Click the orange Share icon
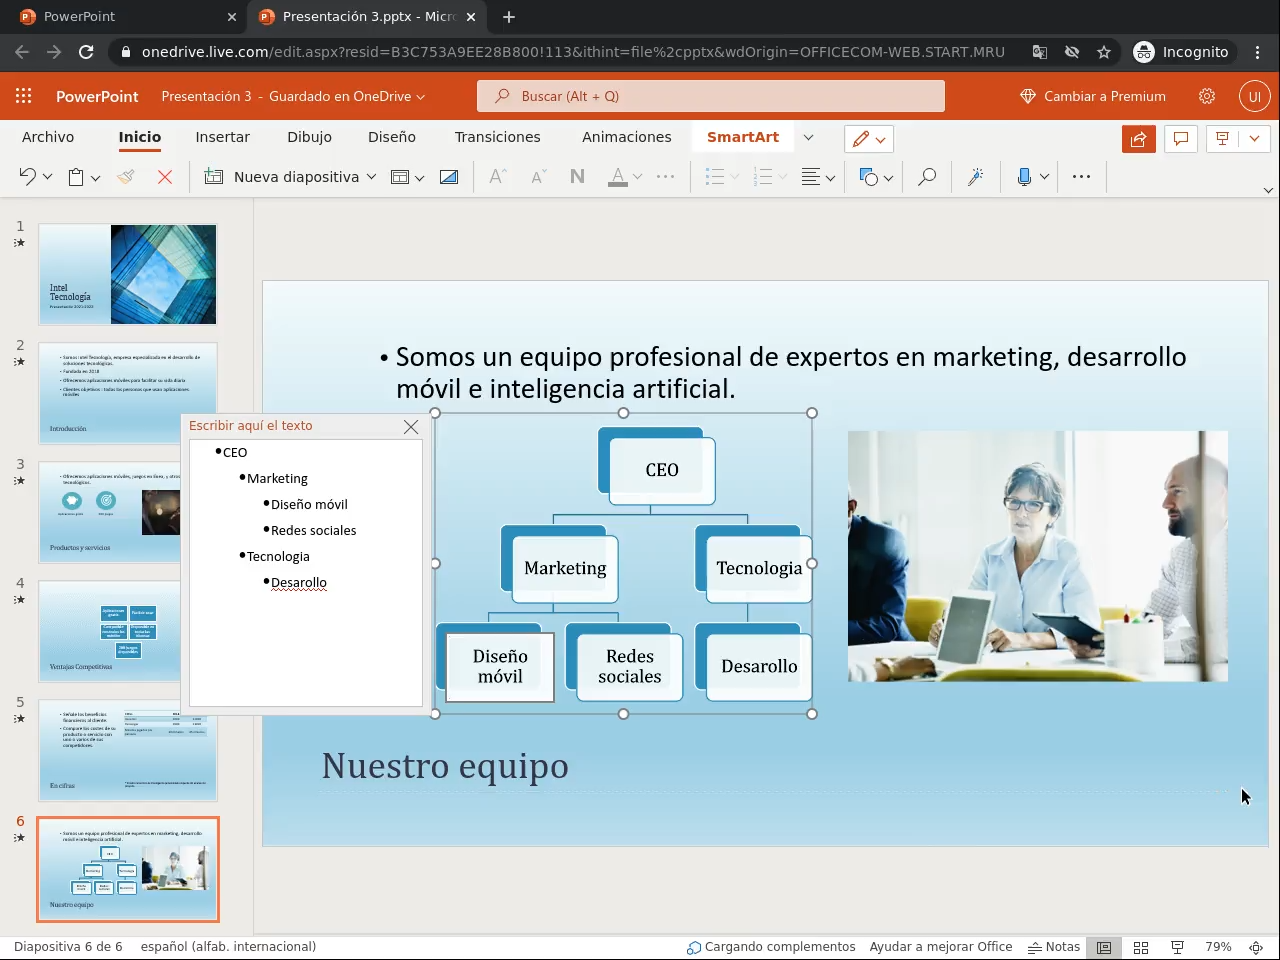This screenshot has height=960, width=1280. pyautogui.click(x=1139, y=139)
